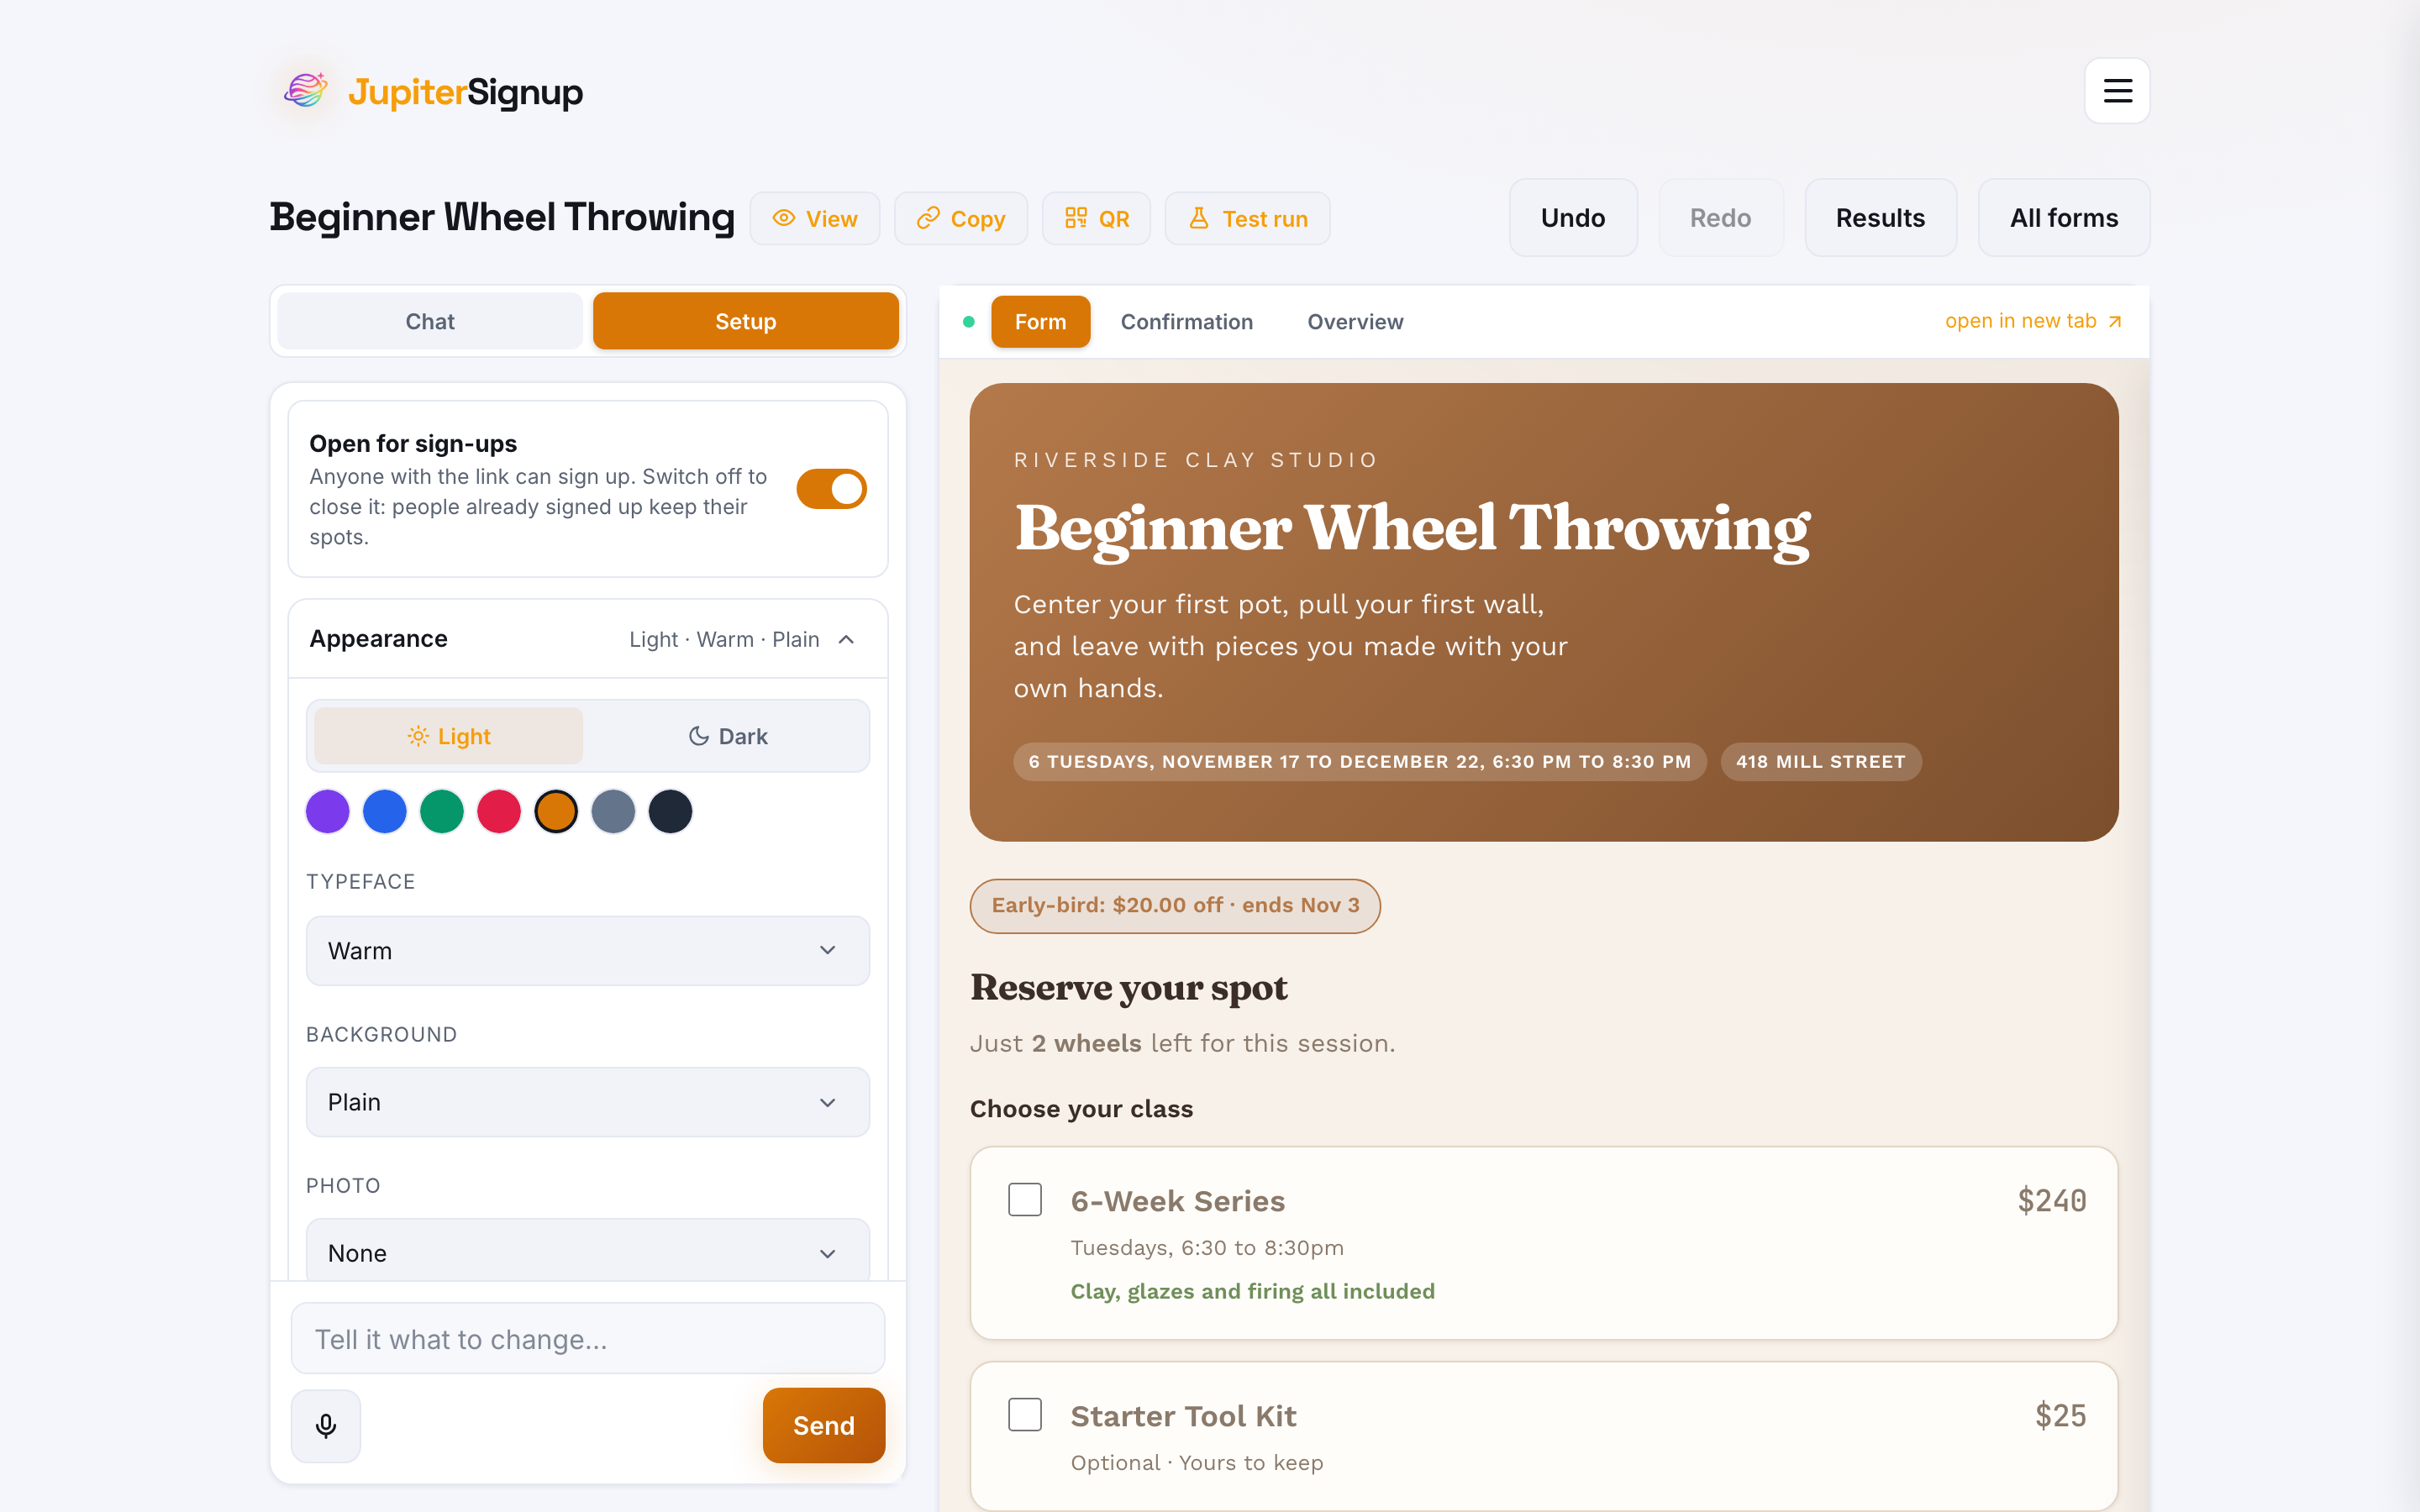Open the hamburger menu

tap(2116, 91)
